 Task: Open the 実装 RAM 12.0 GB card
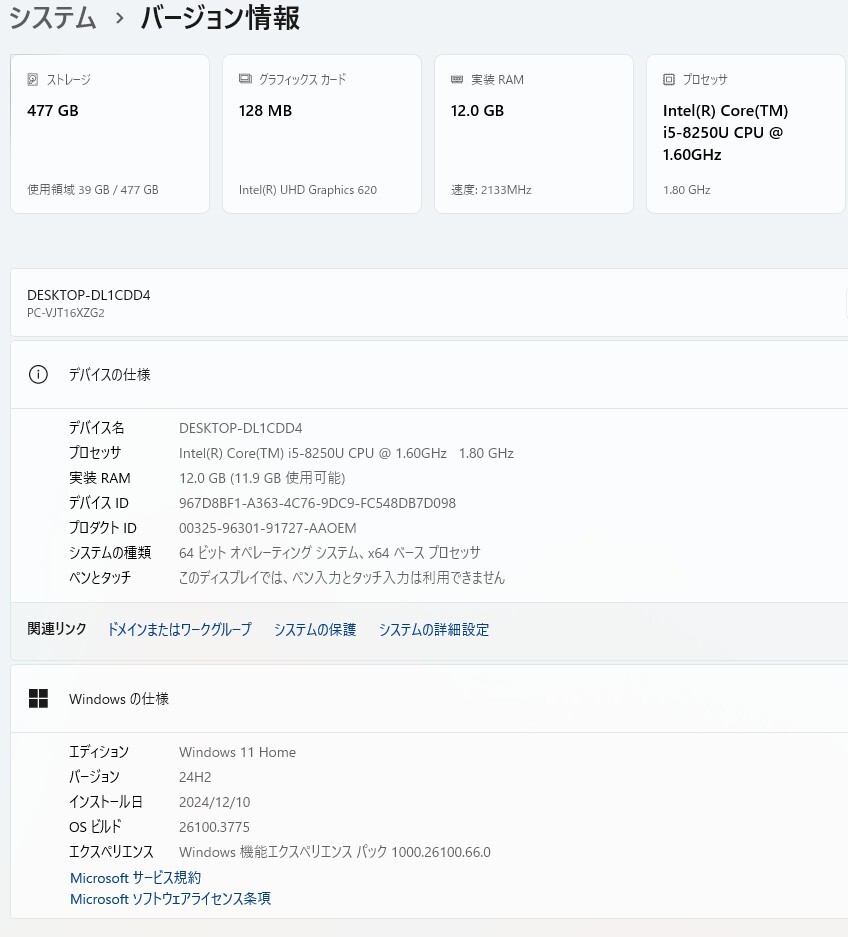534,134
